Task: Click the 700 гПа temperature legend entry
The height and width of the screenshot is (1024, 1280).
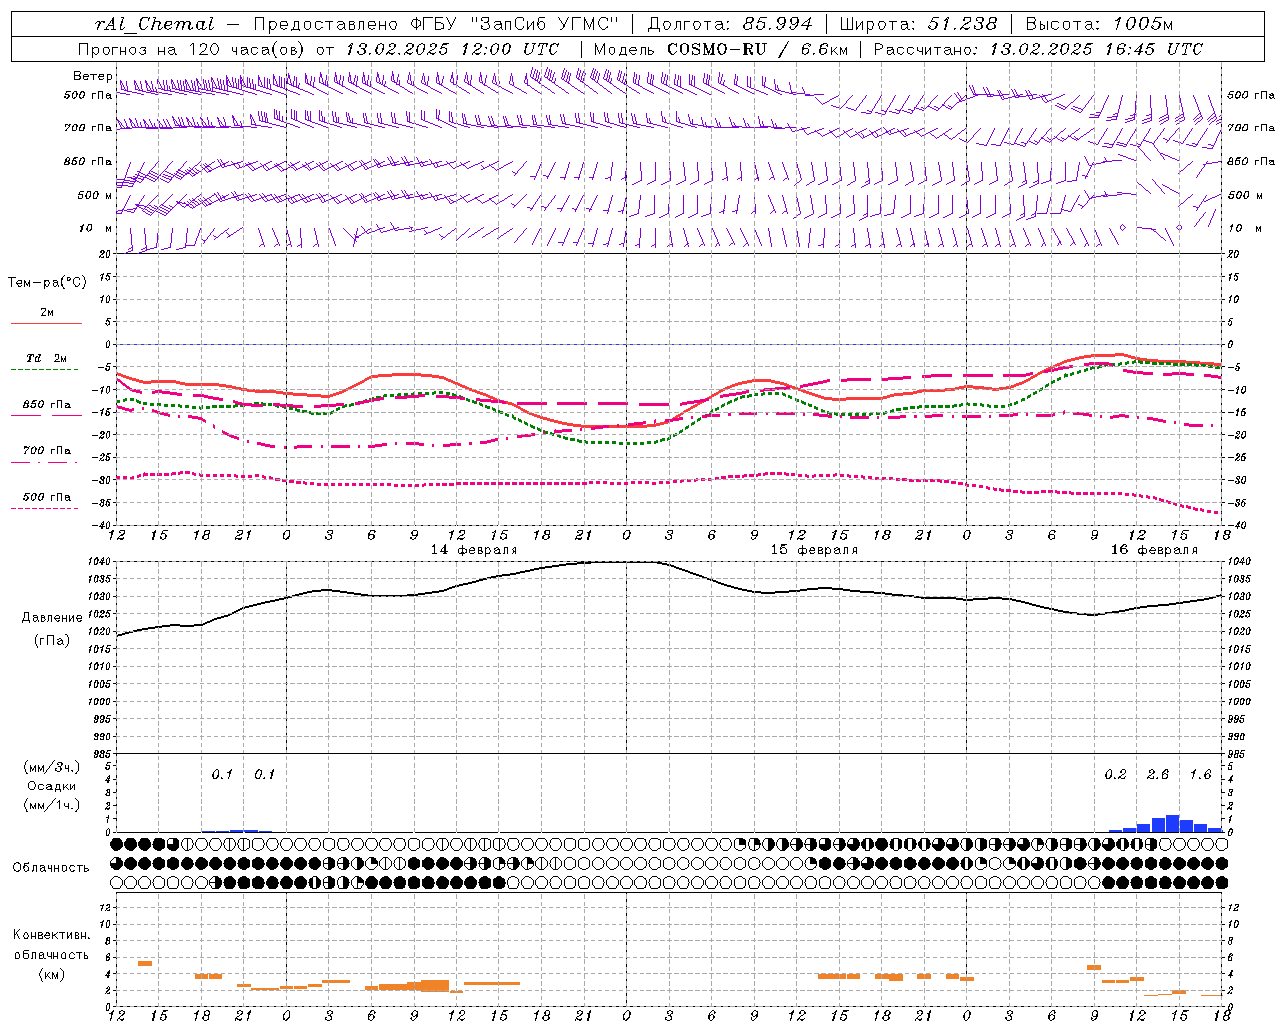Action: [x=46, y=451]
